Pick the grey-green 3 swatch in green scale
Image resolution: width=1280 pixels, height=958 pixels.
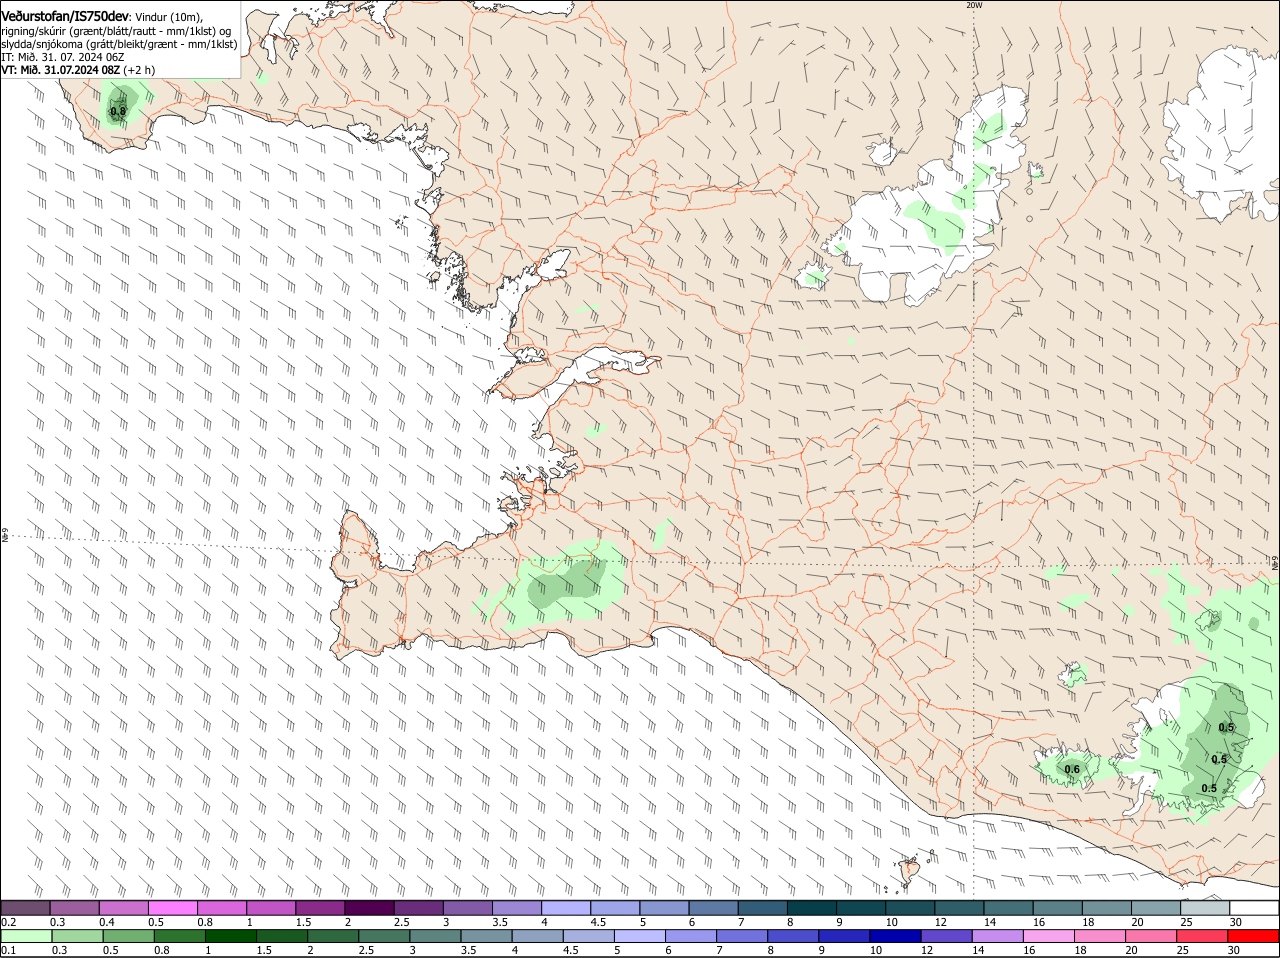[434, 936]
